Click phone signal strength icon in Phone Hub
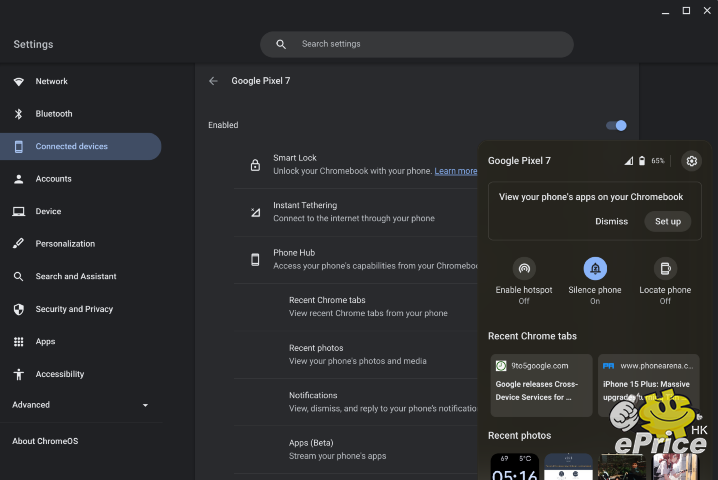 pyautogui.click(x=629, y=161)
